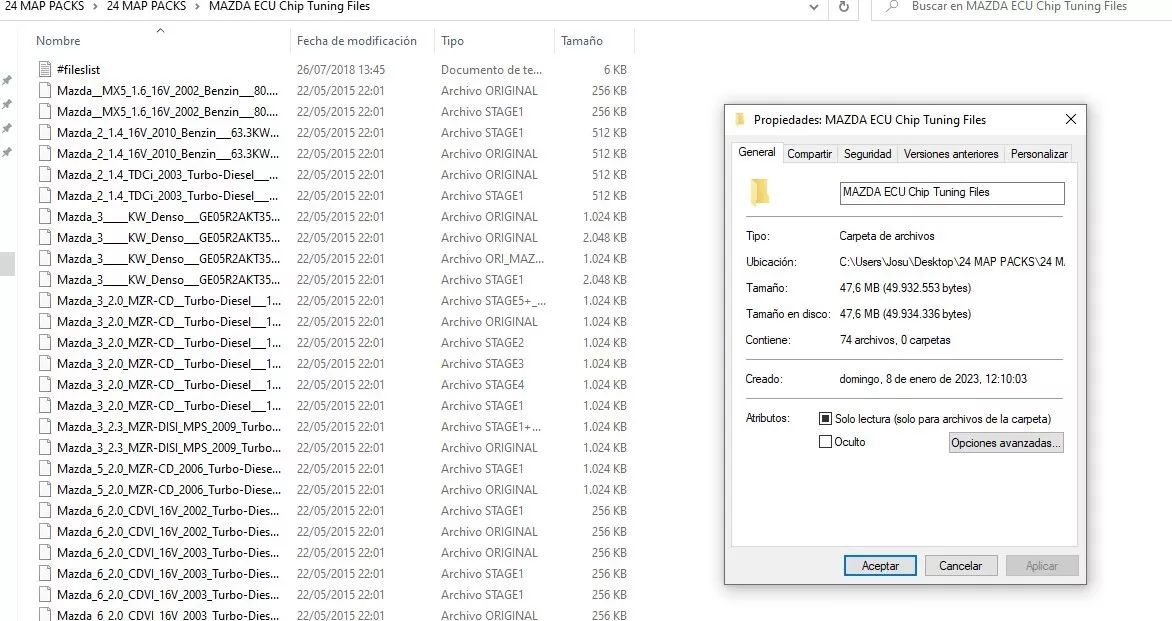Switch to Versiones anteriores tab
This screenshot has height=621, width=1172.
click(951, 154)
